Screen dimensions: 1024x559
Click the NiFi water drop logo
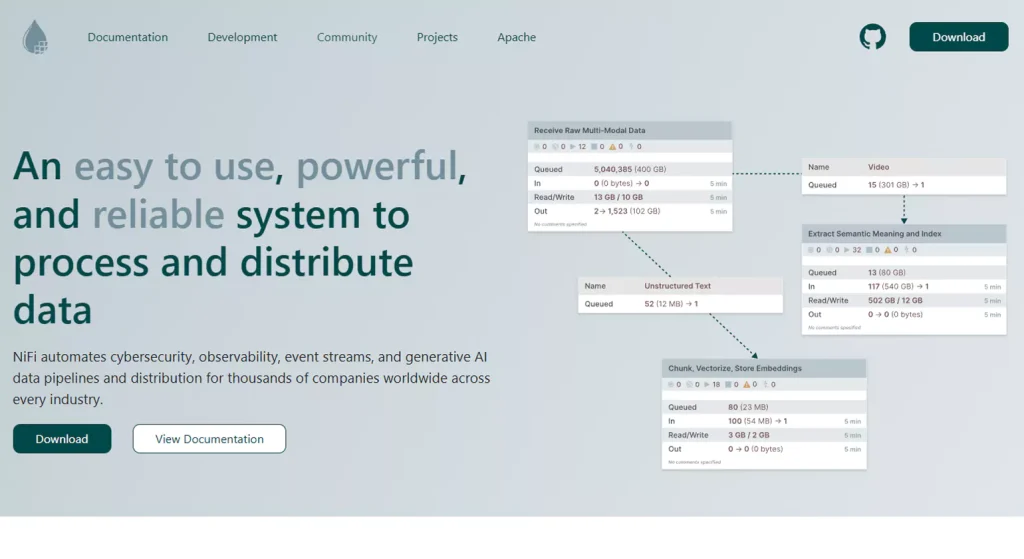coord(35,37)
